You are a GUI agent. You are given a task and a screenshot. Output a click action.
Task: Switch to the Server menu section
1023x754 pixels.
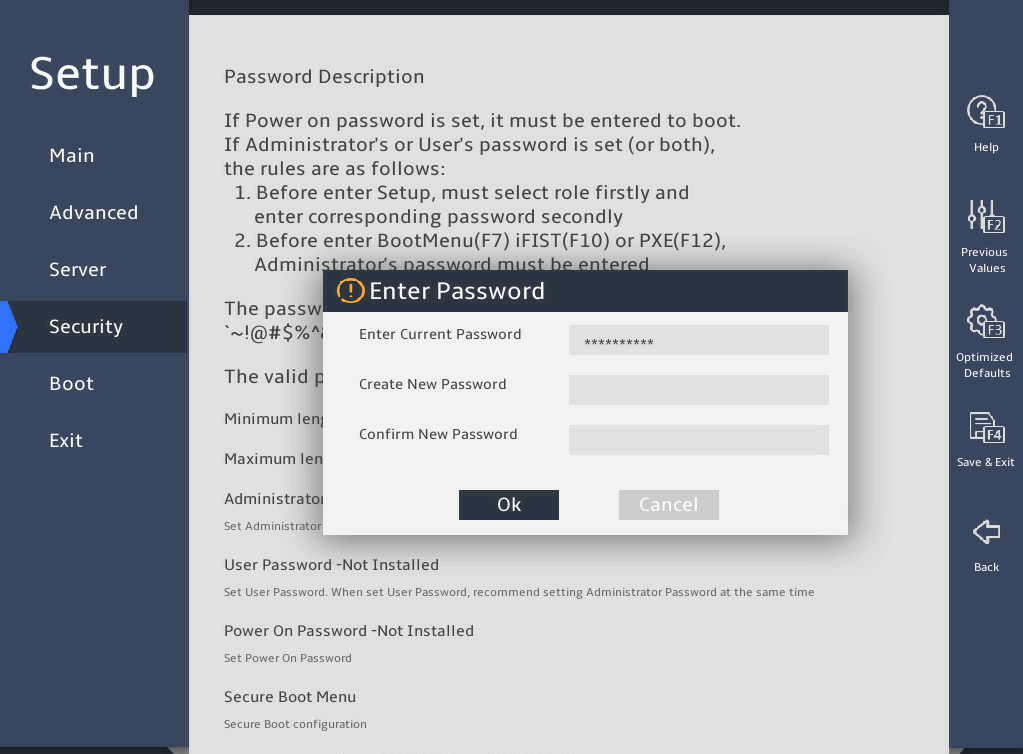78,270
